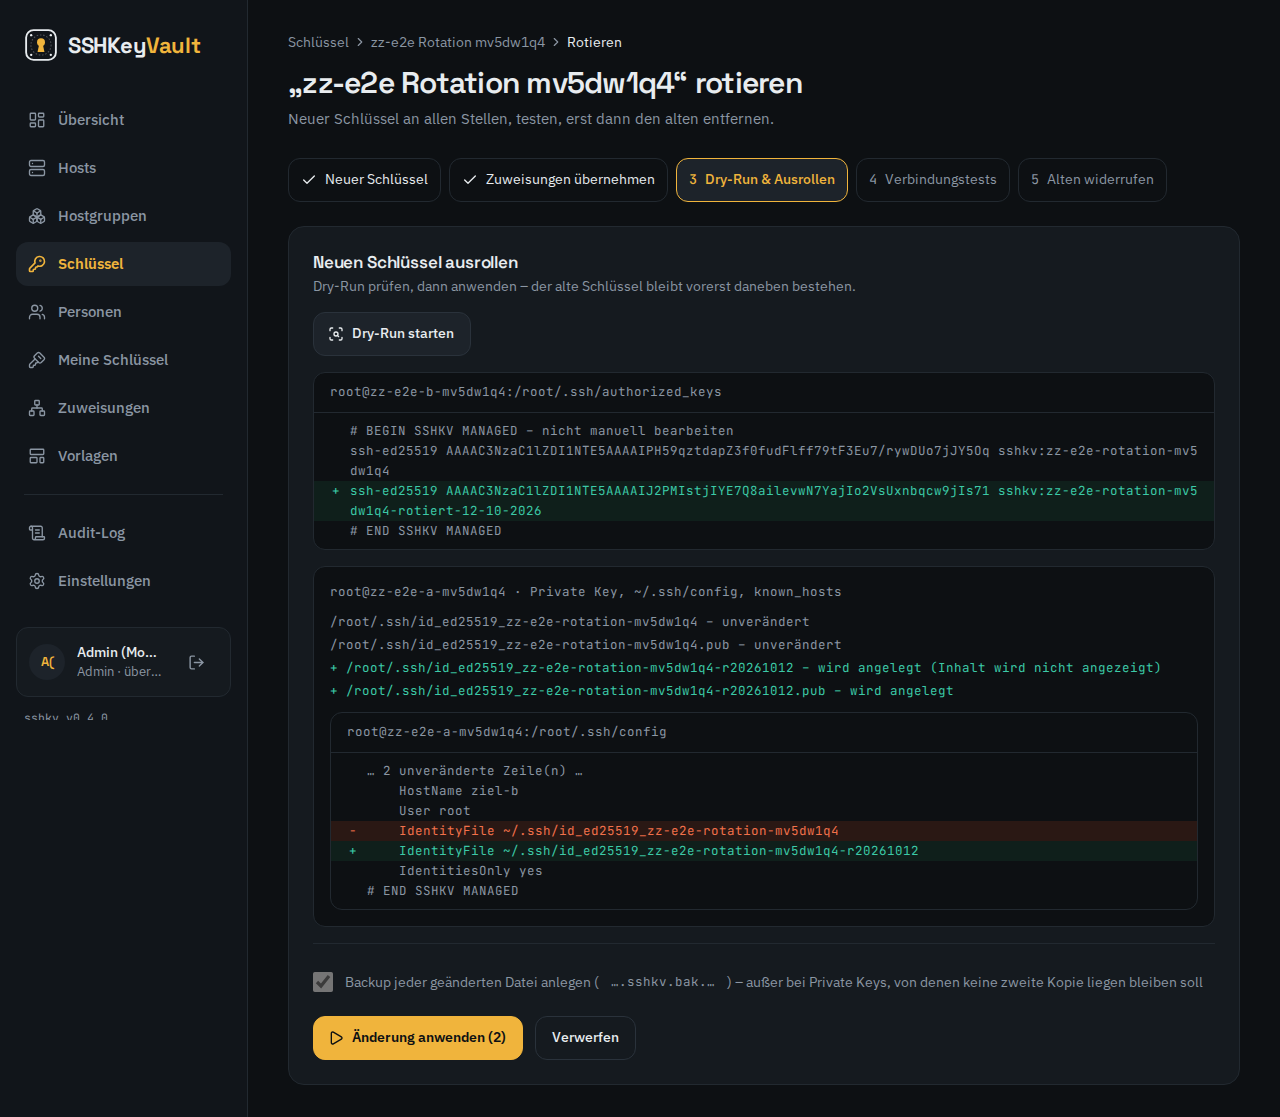Apply changes with Änderung anwenden (2)
The height and width of the screenshot is (1117, 1280).
(x=418, y=1038)
